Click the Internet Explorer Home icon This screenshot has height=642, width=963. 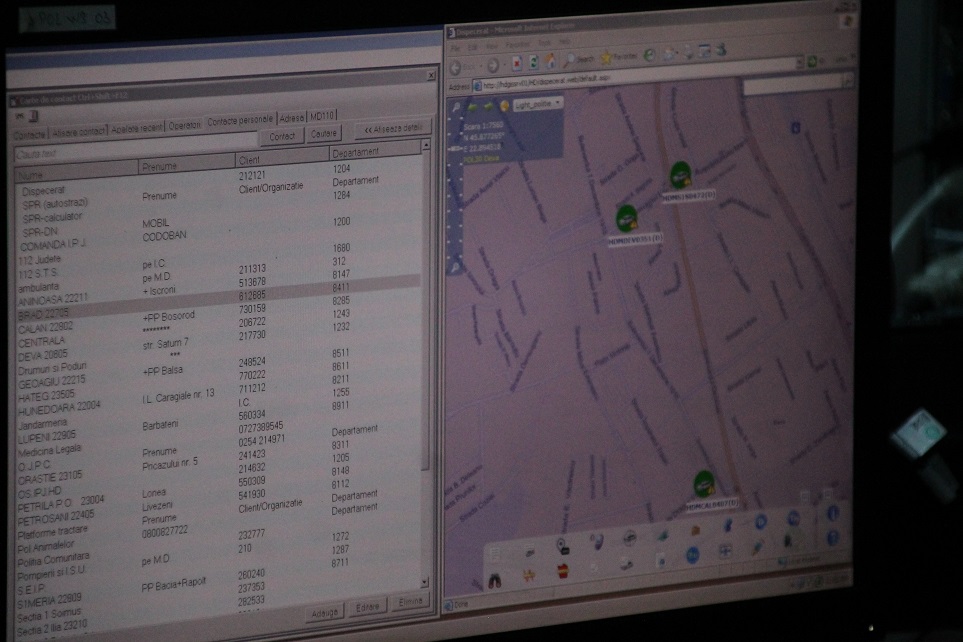550,61
